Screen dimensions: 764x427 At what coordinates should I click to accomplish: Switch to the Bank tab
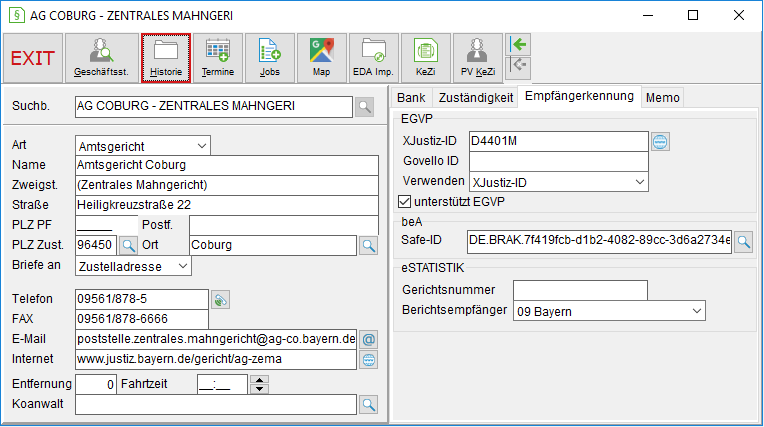click(x=411, y=98)
